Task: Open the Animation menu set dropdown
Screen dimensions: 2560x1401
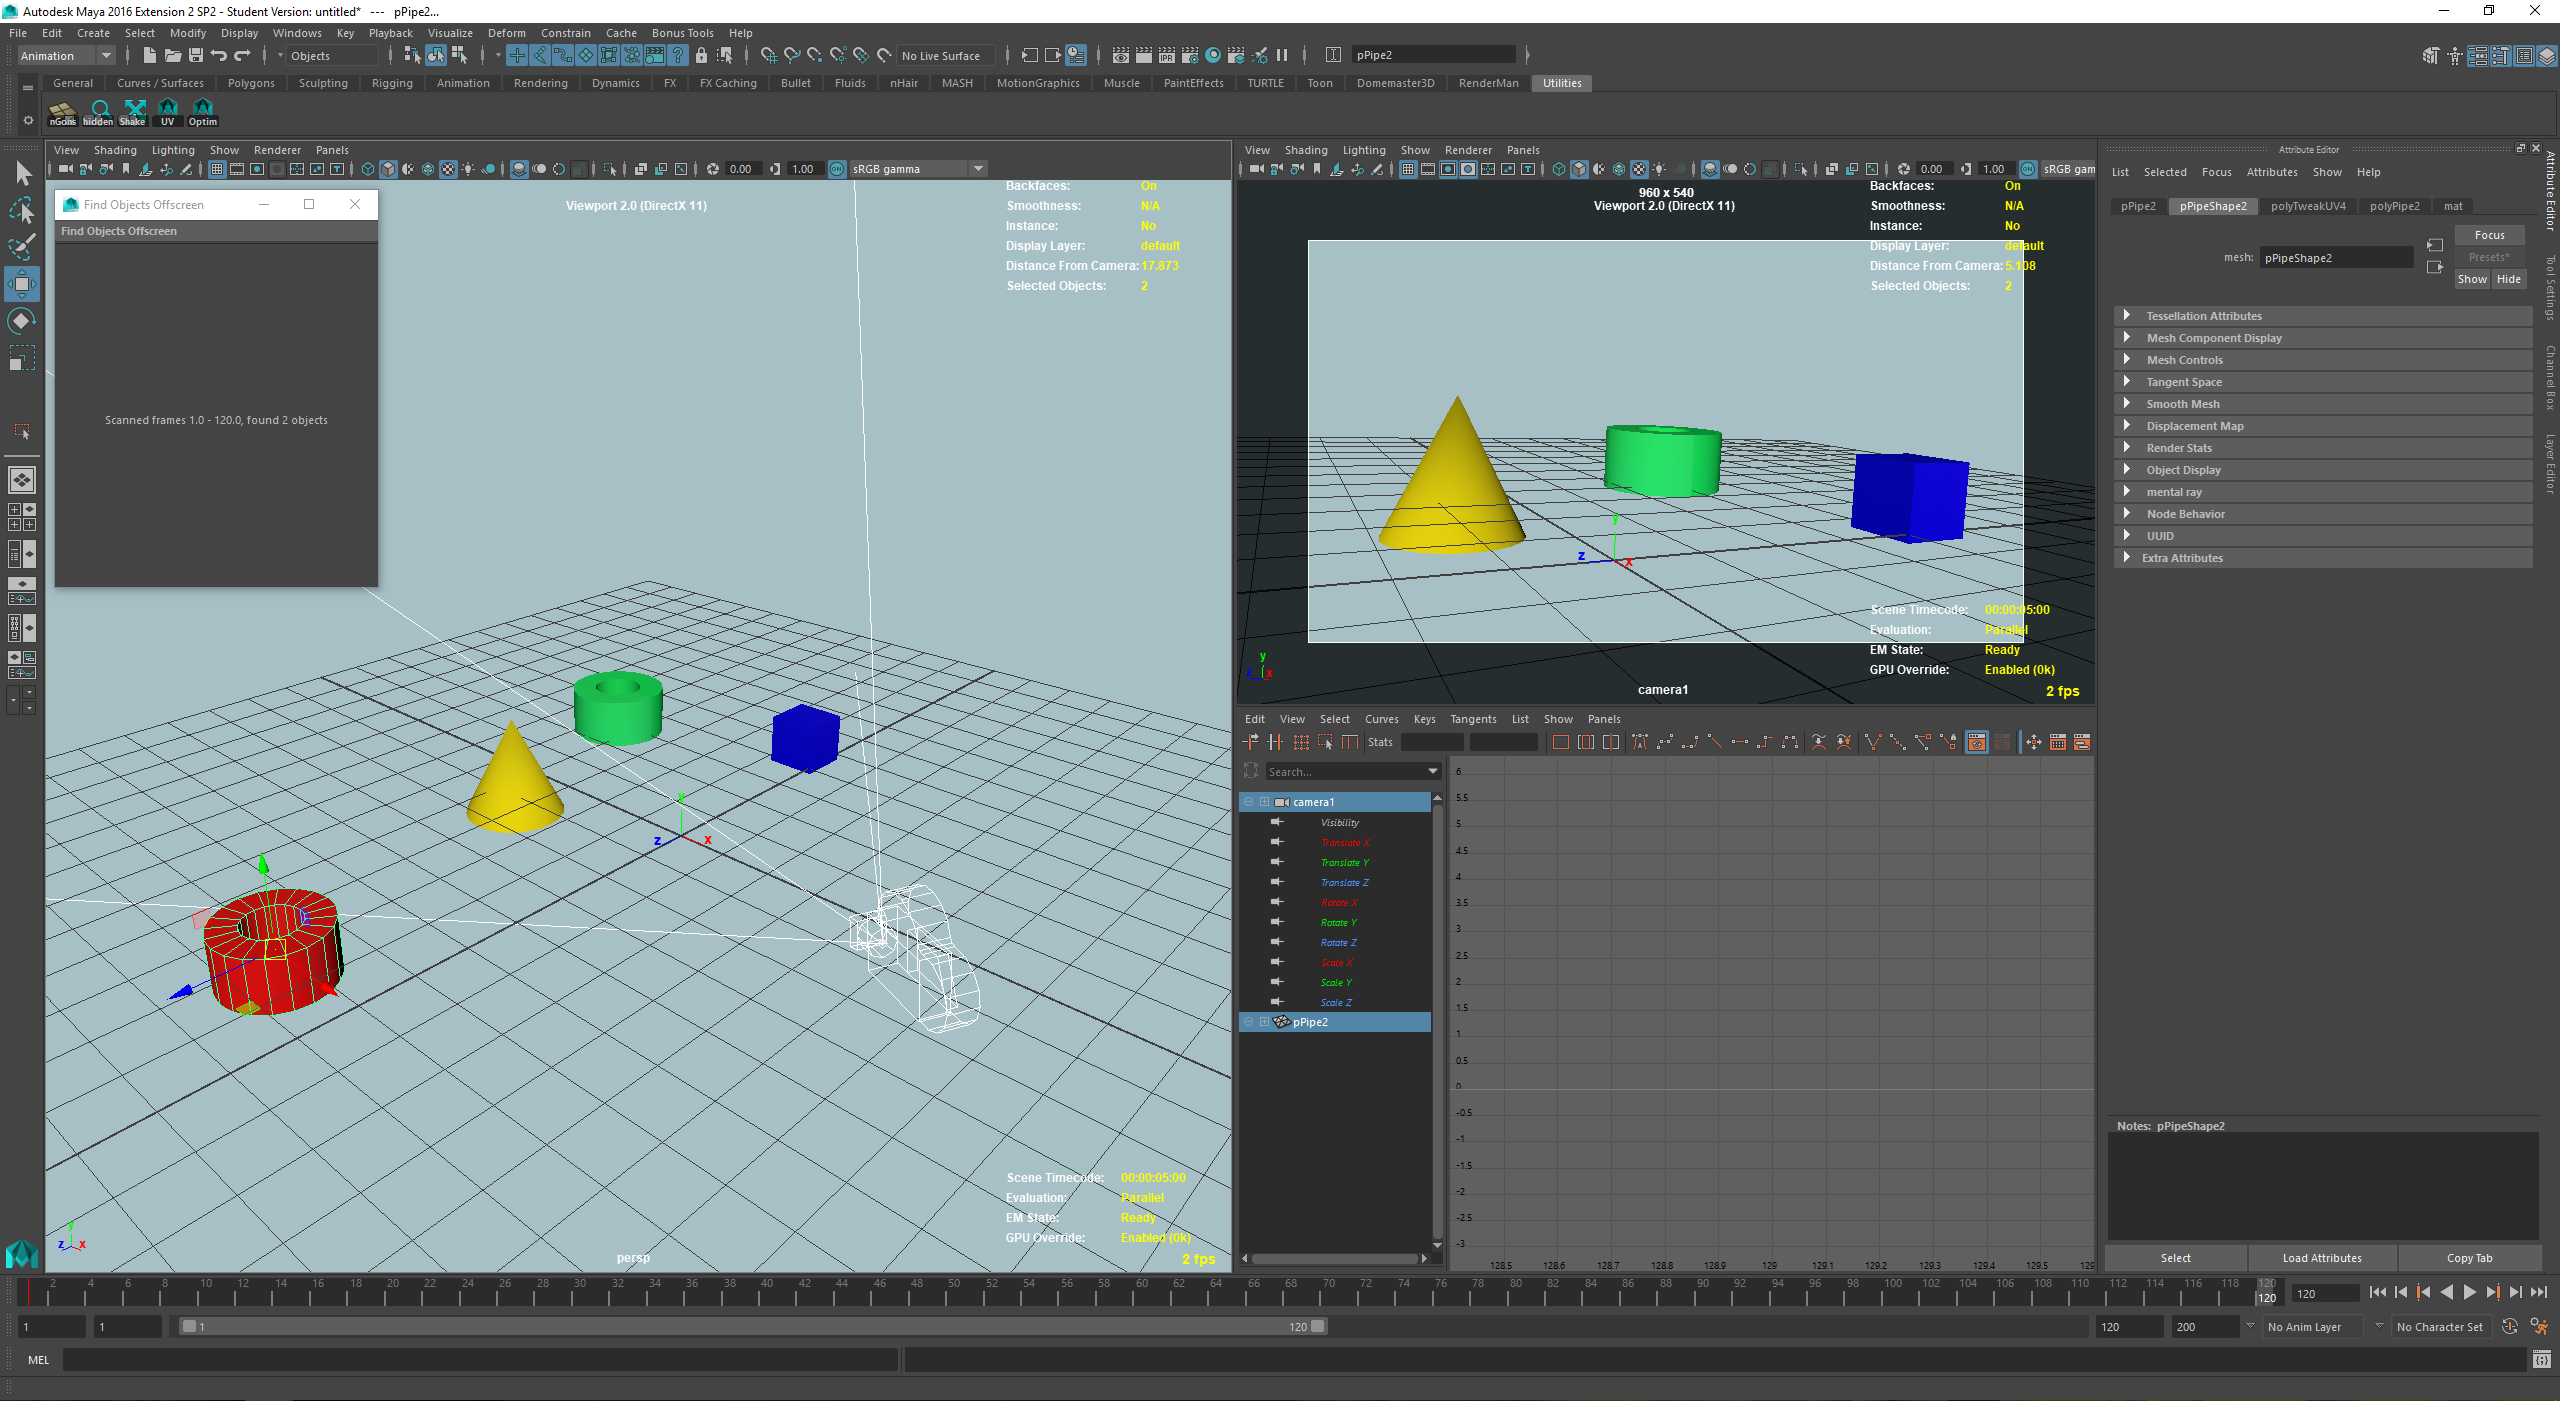Action: (66, 56)
